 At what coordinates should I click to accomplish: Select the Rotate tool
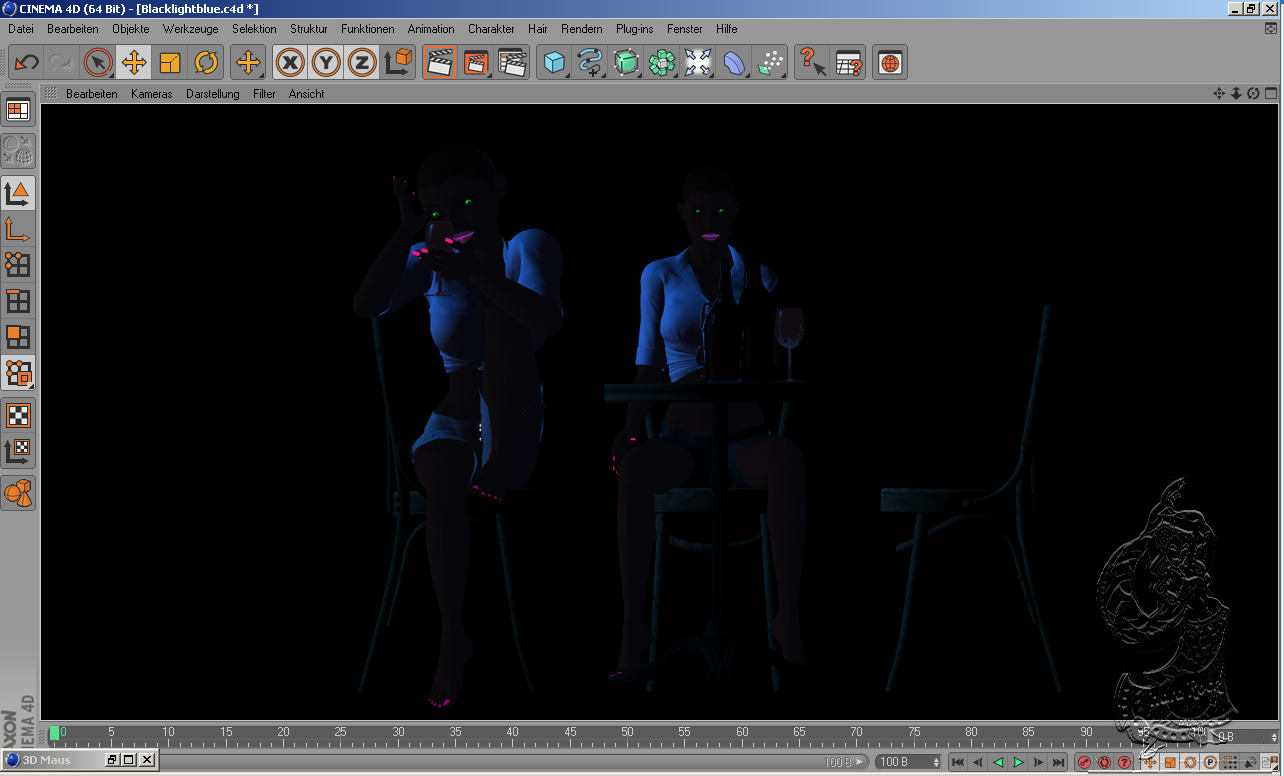click(x=205, y=63)
